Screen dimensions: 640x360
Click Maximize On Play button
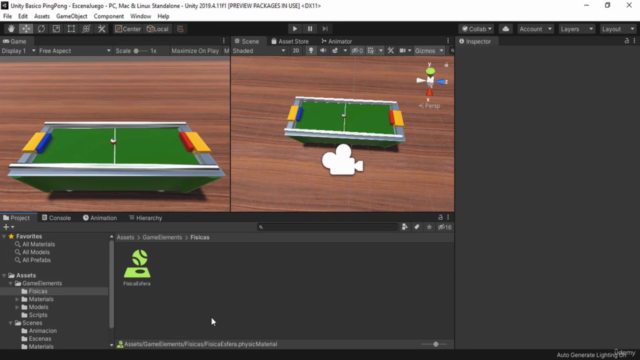tap(195, 51)
